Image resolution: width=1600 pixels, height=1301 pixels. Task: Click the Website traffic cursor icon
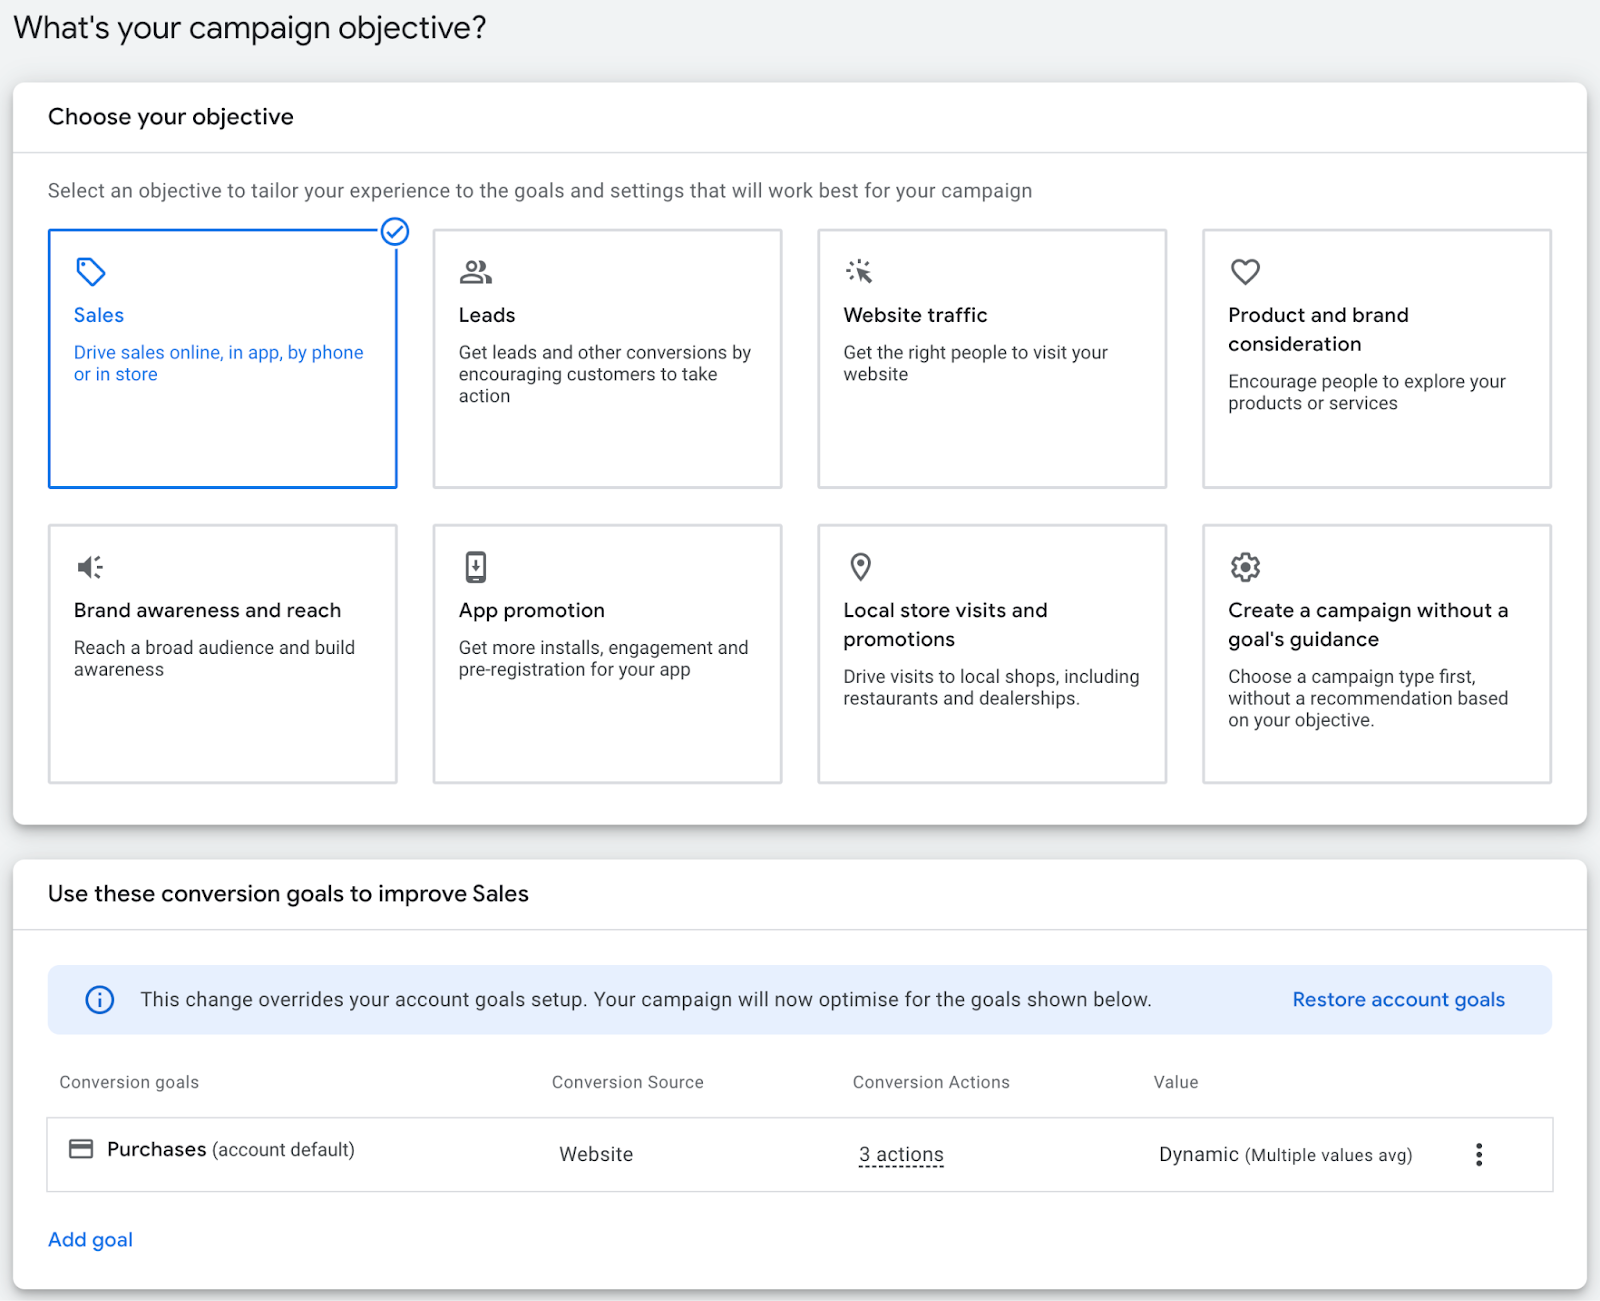click(859, 271)
